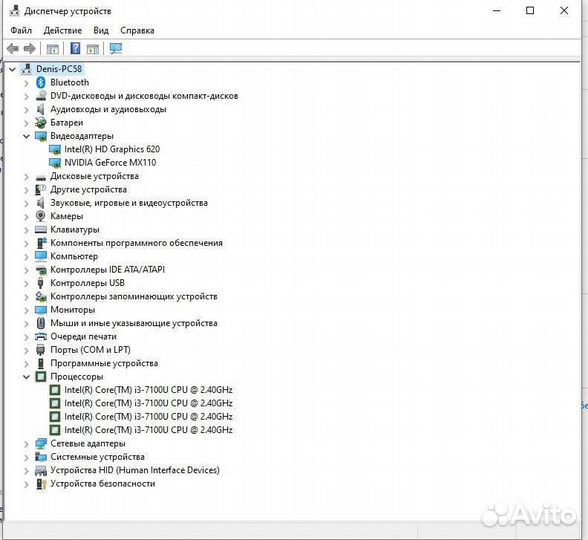Click the Back arrow toolbar icon
This screenshot has width=588, height=540.
(13, 48)
